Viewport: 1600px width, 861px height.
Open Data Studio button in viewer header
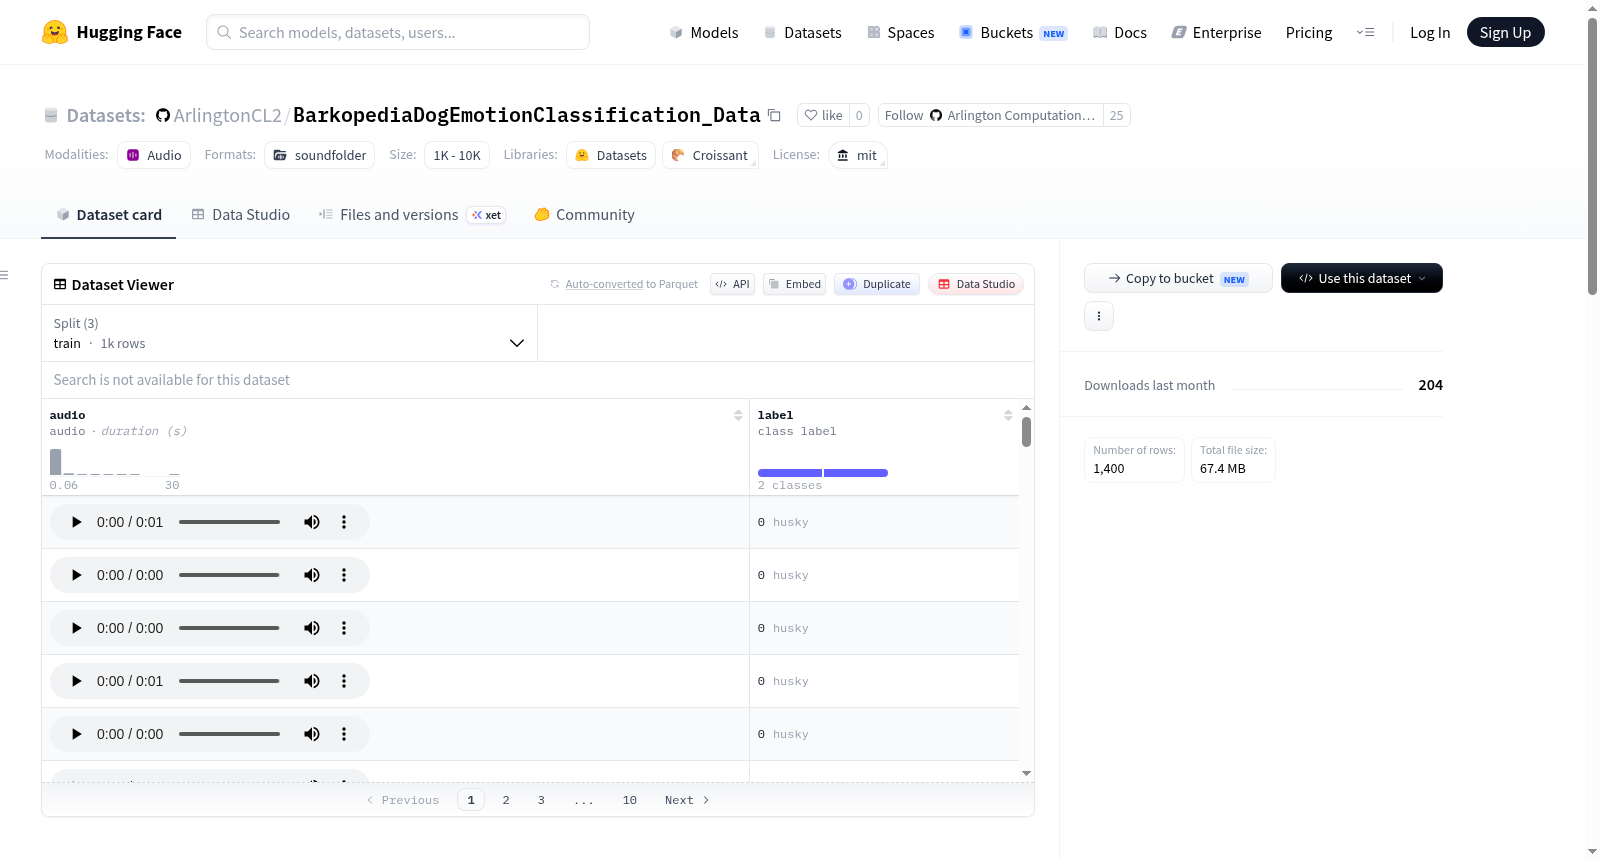click(x=976, y=284)
